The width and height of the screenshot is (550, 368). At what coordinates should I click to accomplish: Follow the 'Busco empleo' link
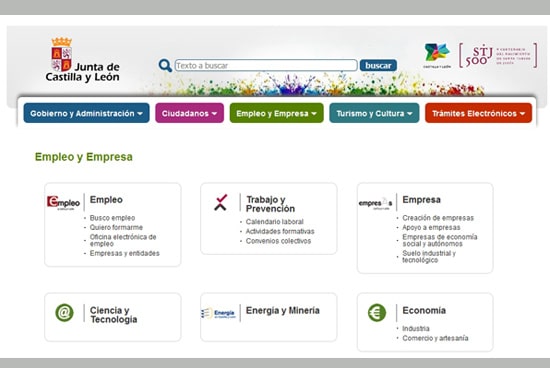pos(112,218)
